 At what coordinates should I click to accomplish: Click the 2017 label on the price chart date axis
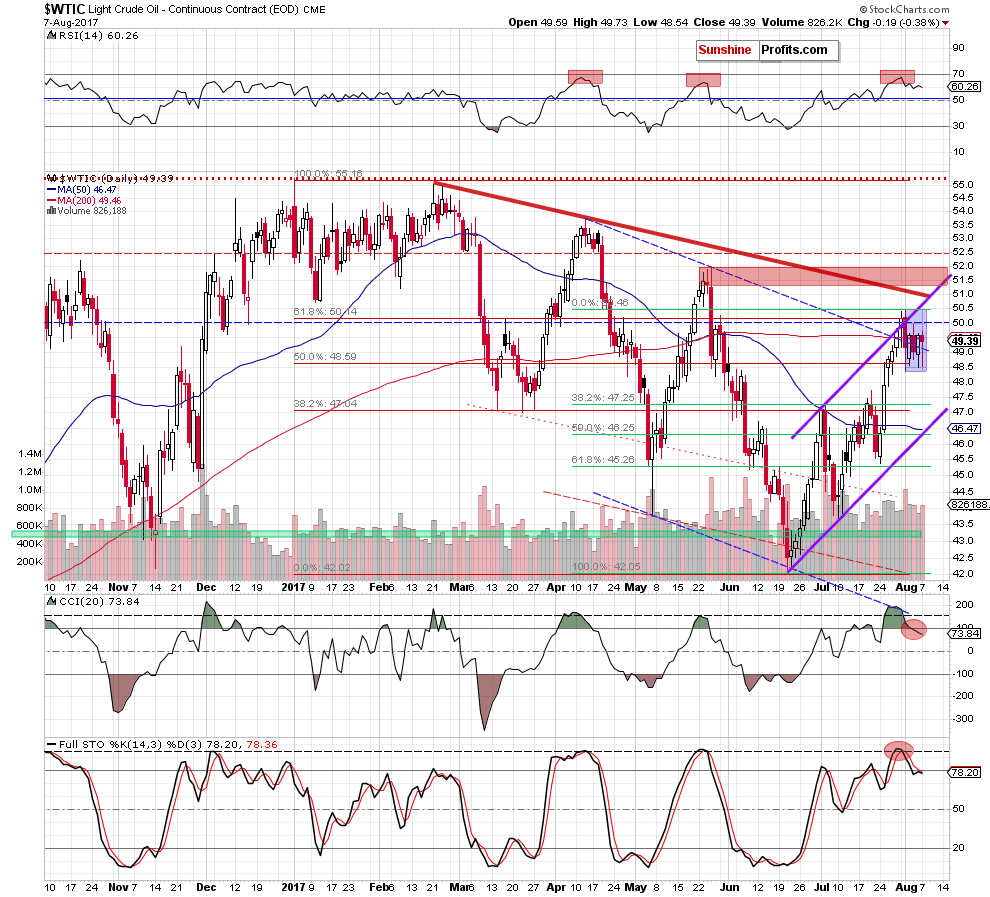click(x=294, y=587)
